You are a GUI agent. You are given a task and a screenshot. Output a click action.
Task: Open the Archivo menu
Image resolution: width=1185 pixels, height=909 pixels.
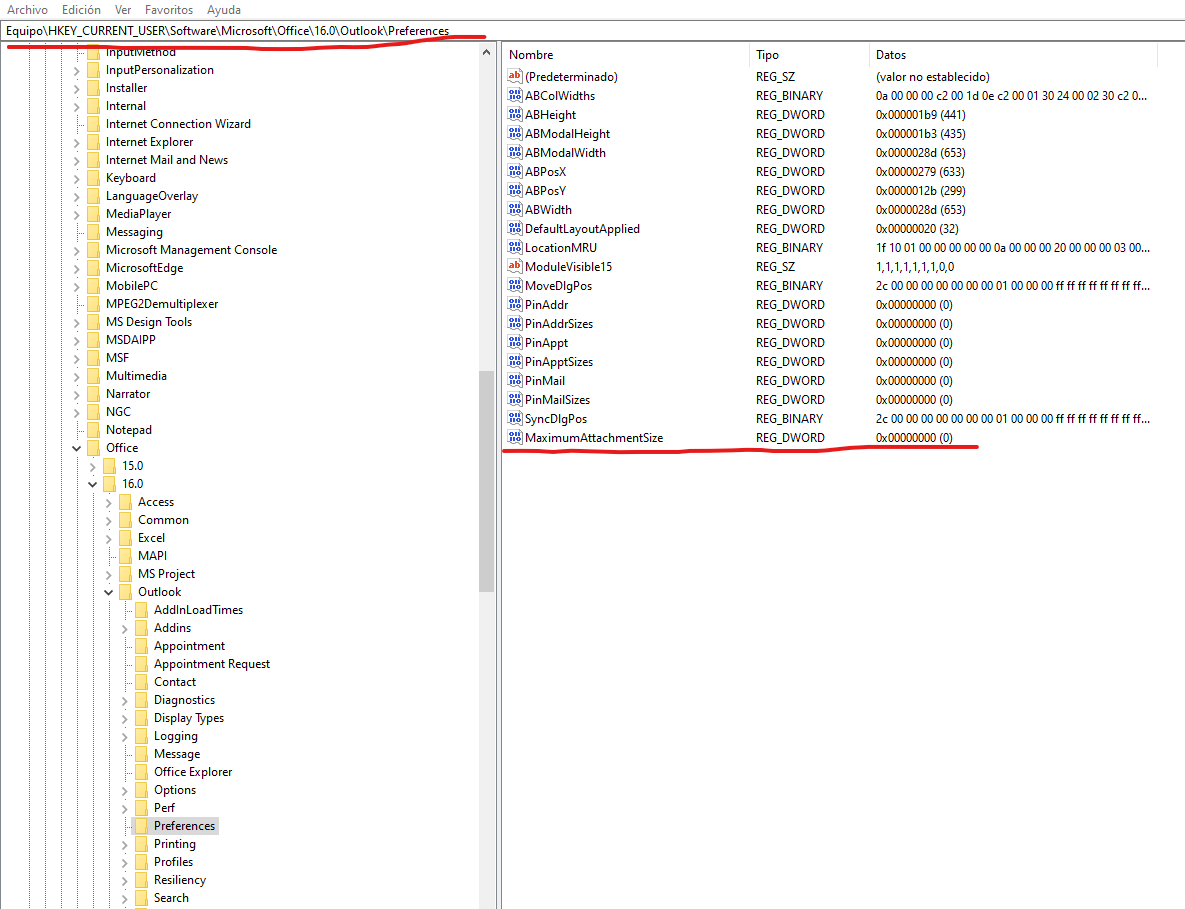coord(27,10)
